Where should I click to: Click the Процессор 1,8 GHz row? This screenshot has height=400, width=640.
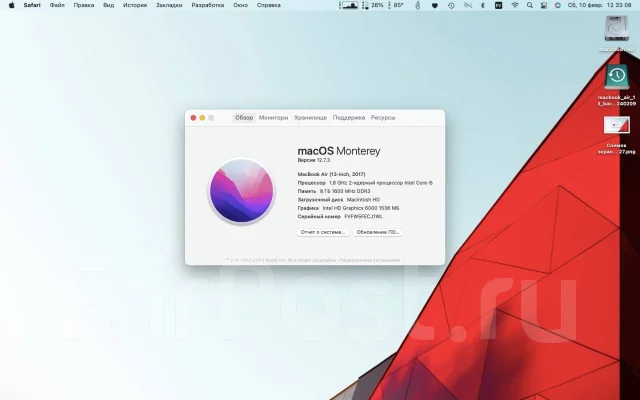coord(365,183)
